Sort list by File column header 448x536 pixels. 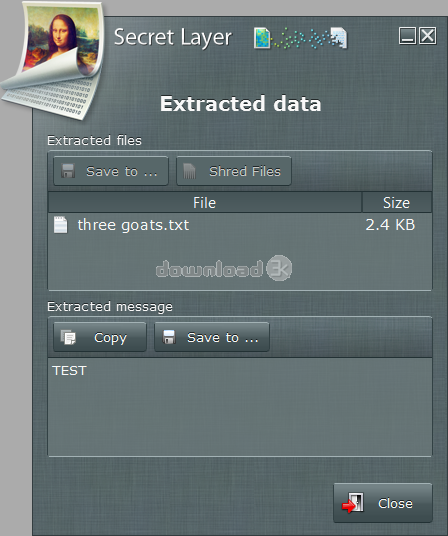pyautogui.click(x=205, y=203)
